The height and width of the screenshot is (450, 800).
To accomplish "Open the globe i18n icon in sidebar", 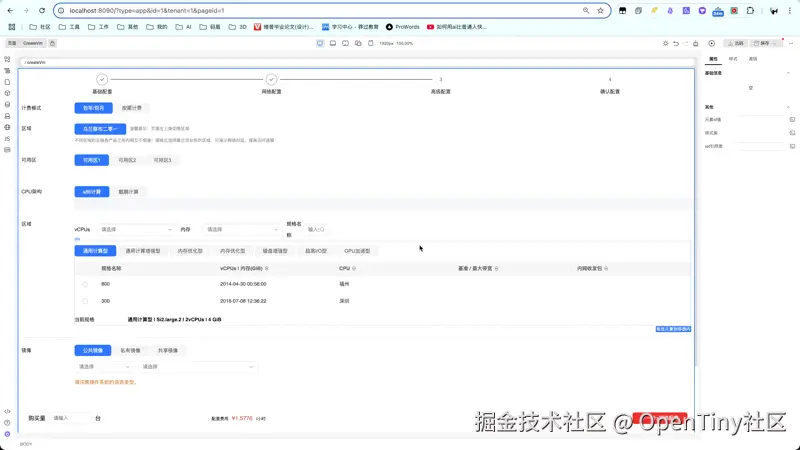I will click(x=7, y=128).
